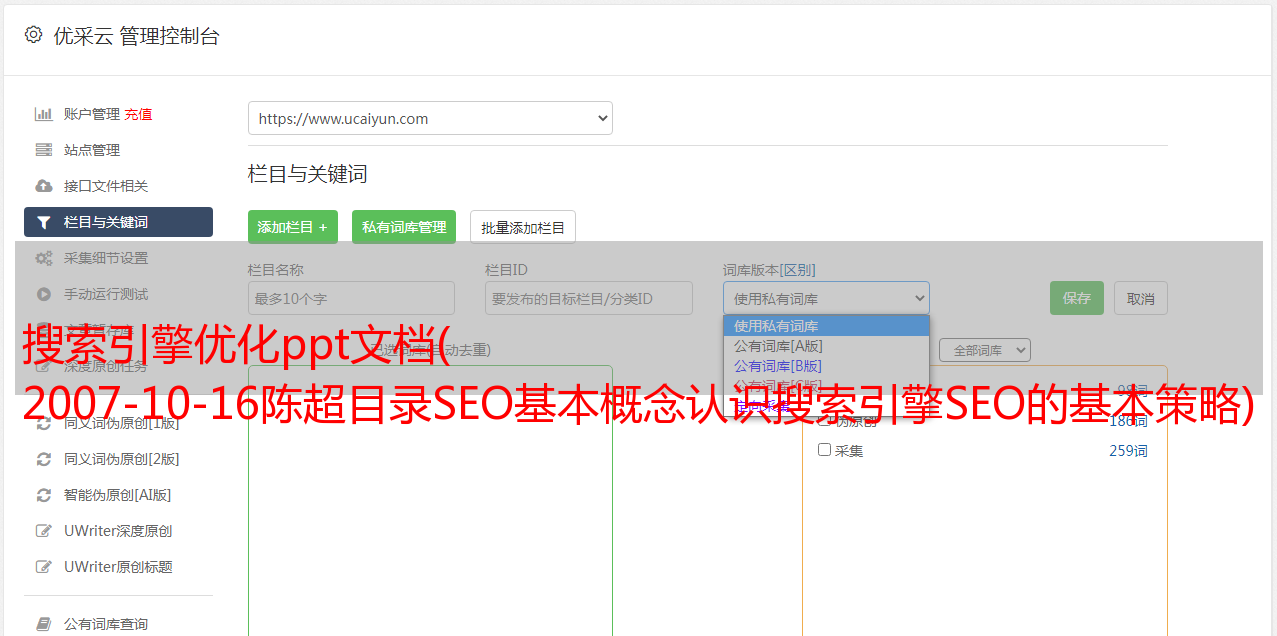Select the active 栏目与关键词 sidebar item
Viewport: 1277px width, 636px height.
(118, 222)
